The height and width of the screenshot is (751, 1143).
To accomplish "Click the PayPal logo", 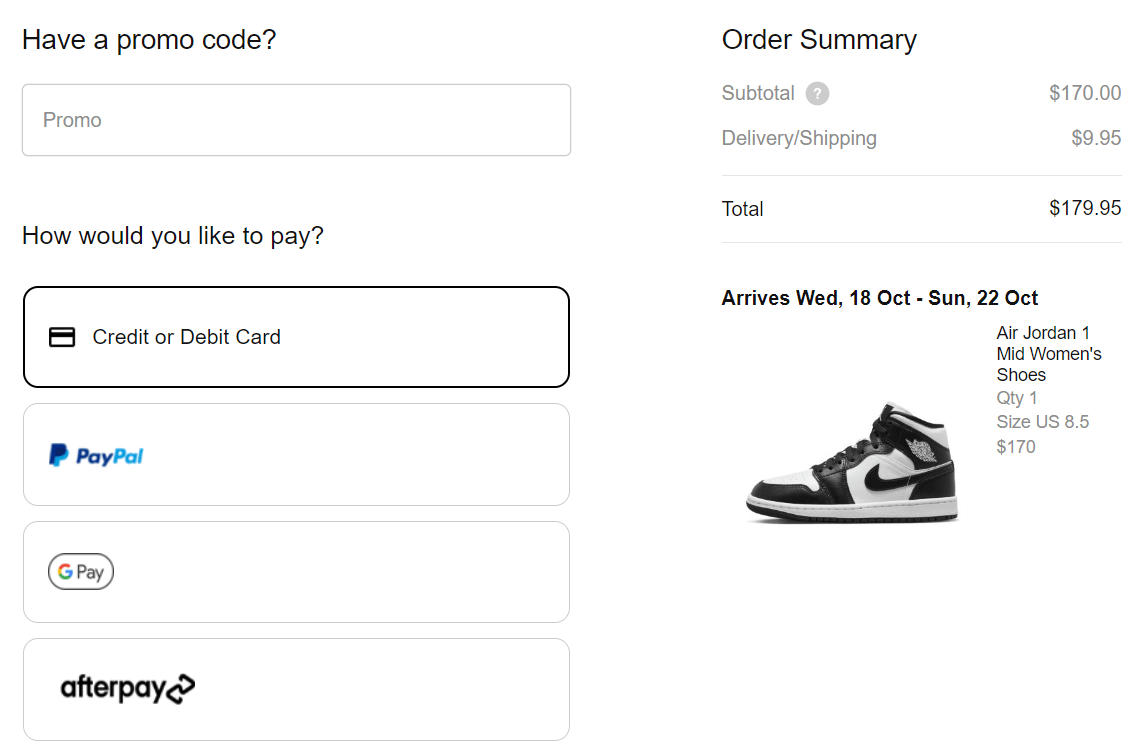I will (x=95, y=455).
